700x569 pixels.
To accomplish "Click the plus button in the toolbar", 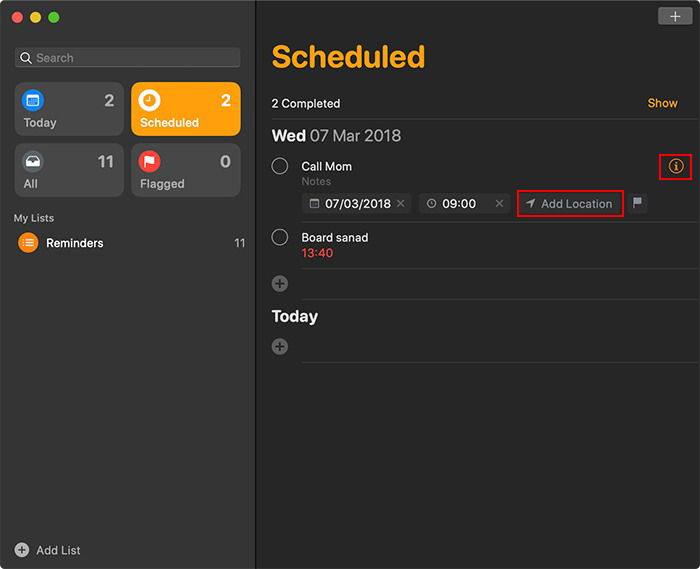I will [675, 16].
